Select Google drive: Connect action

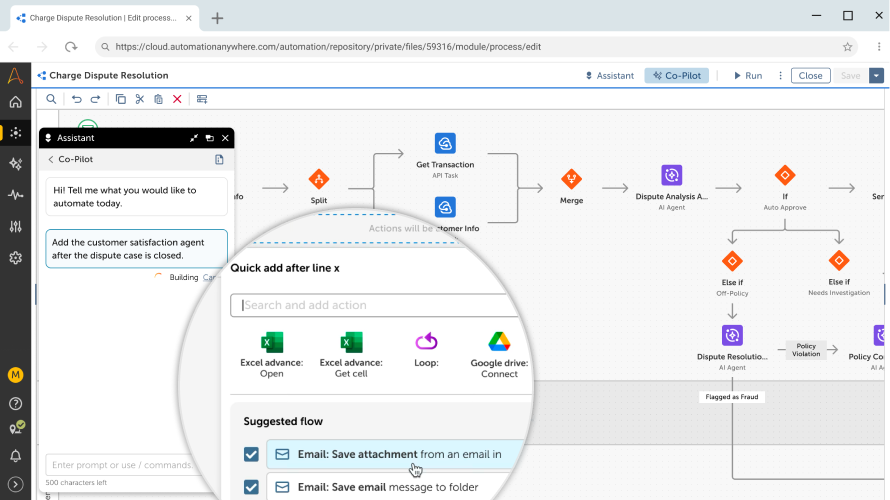[499, 355]
